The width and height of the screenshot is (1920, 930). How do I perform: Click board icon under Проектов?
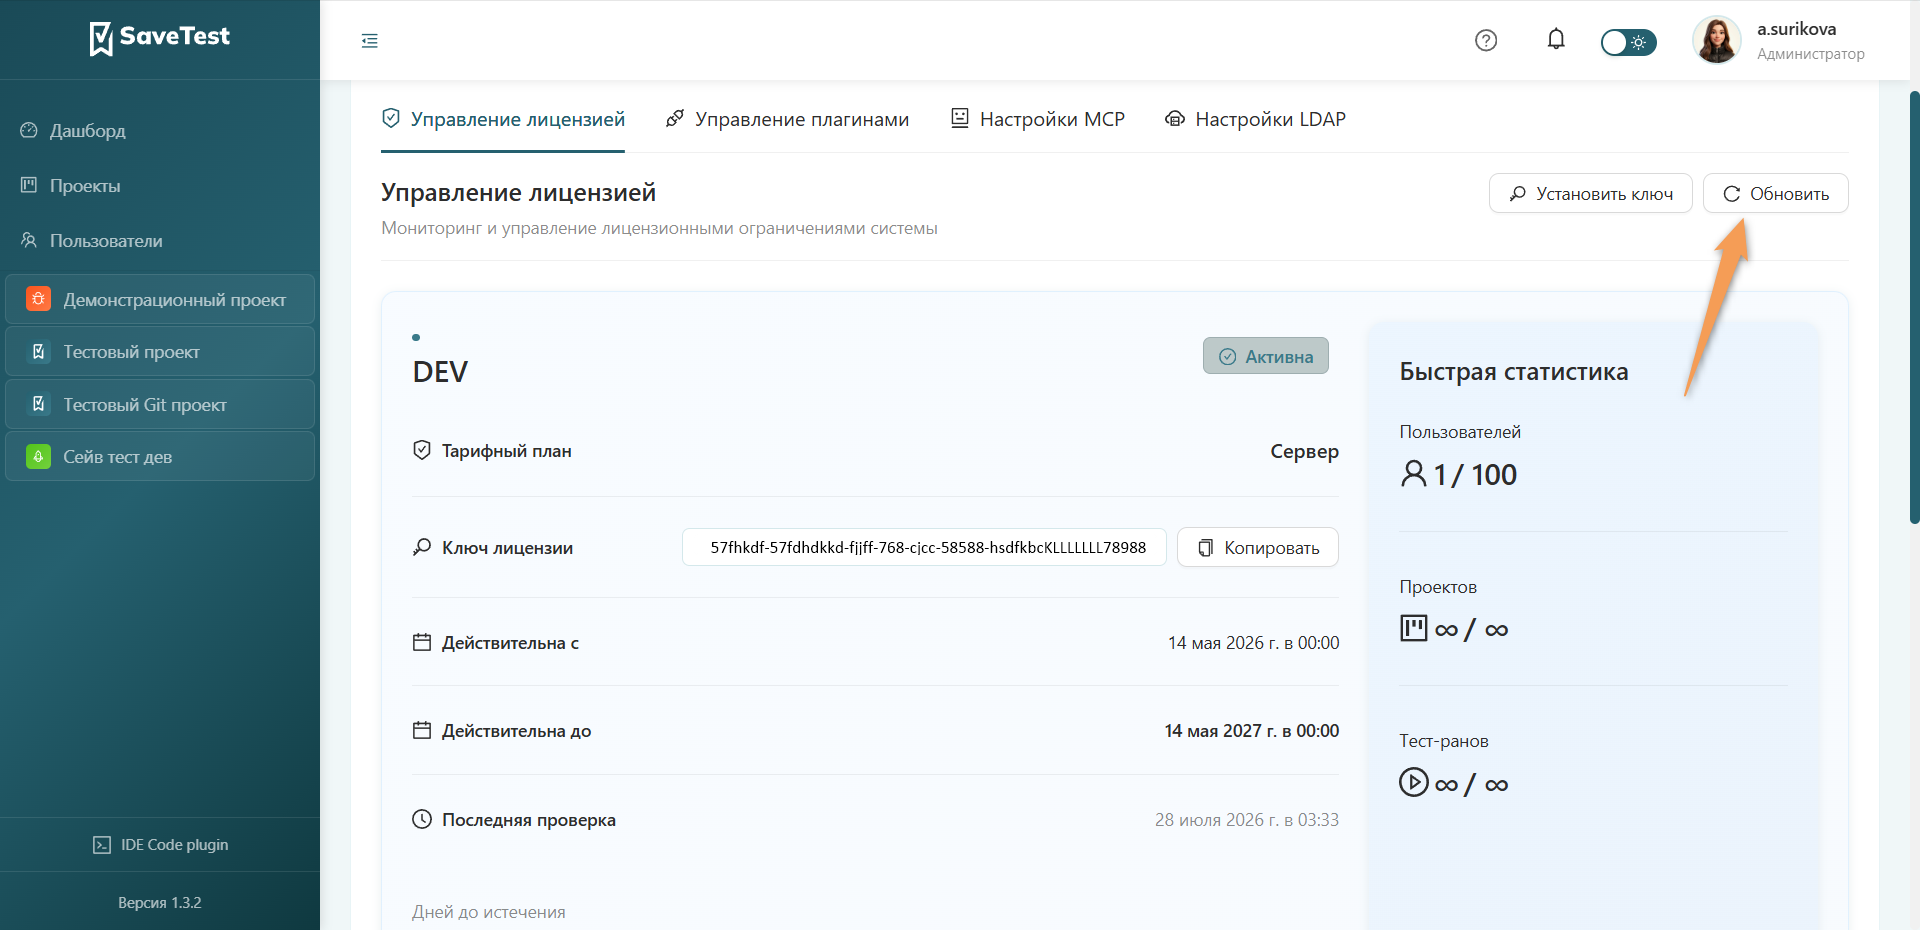(1414, 628)
